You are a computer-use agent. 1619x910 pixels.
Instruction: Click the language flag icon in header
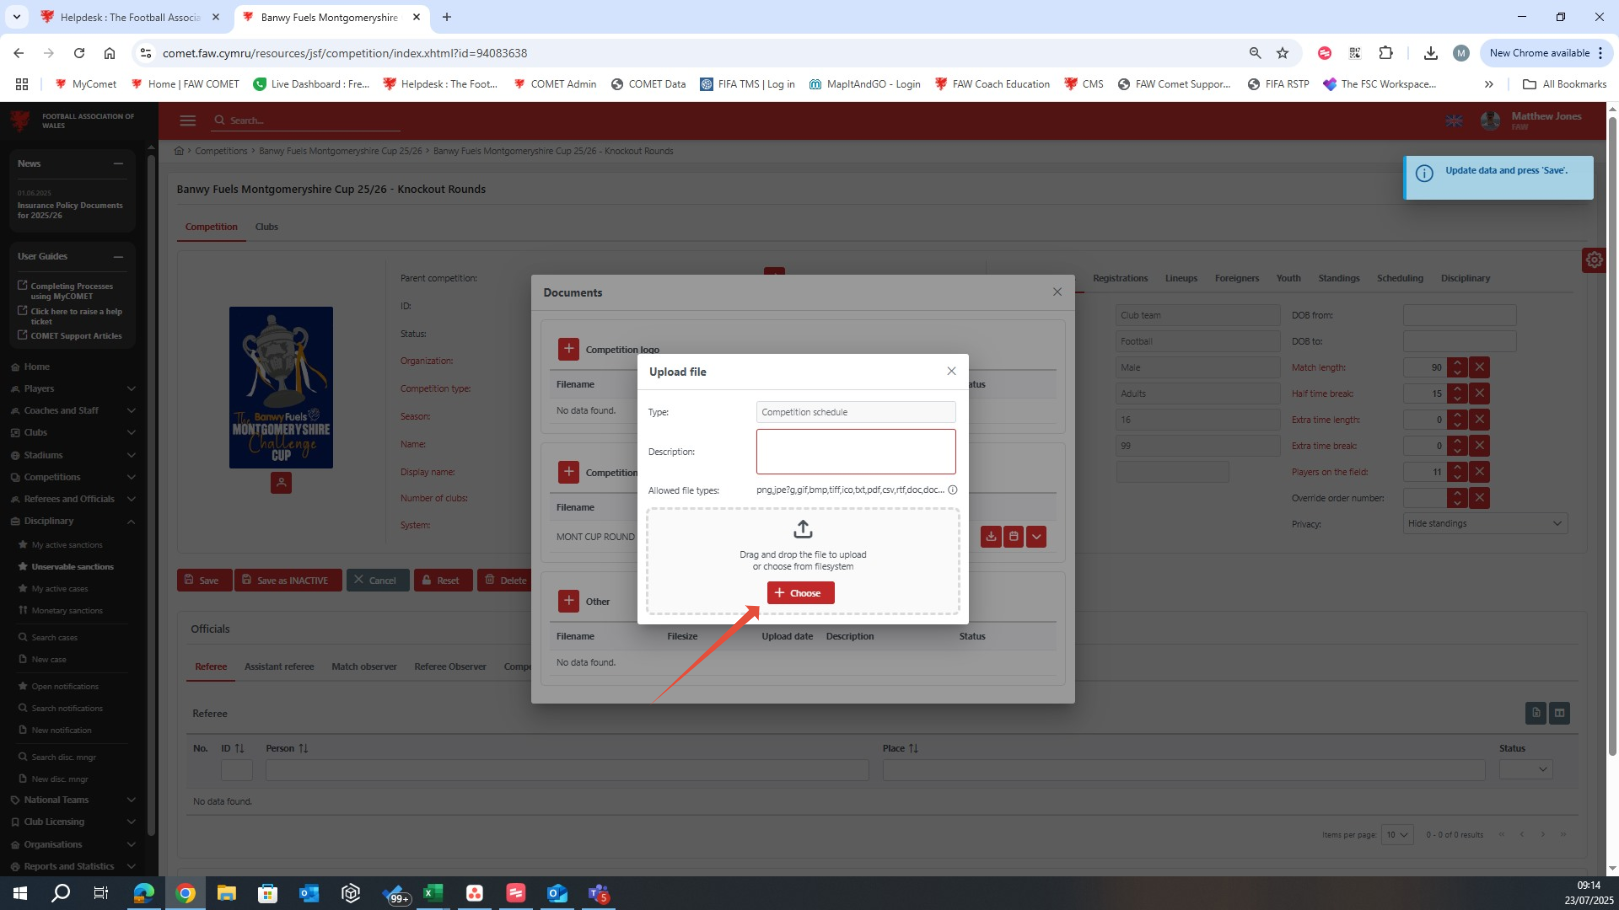[1454, 121]
